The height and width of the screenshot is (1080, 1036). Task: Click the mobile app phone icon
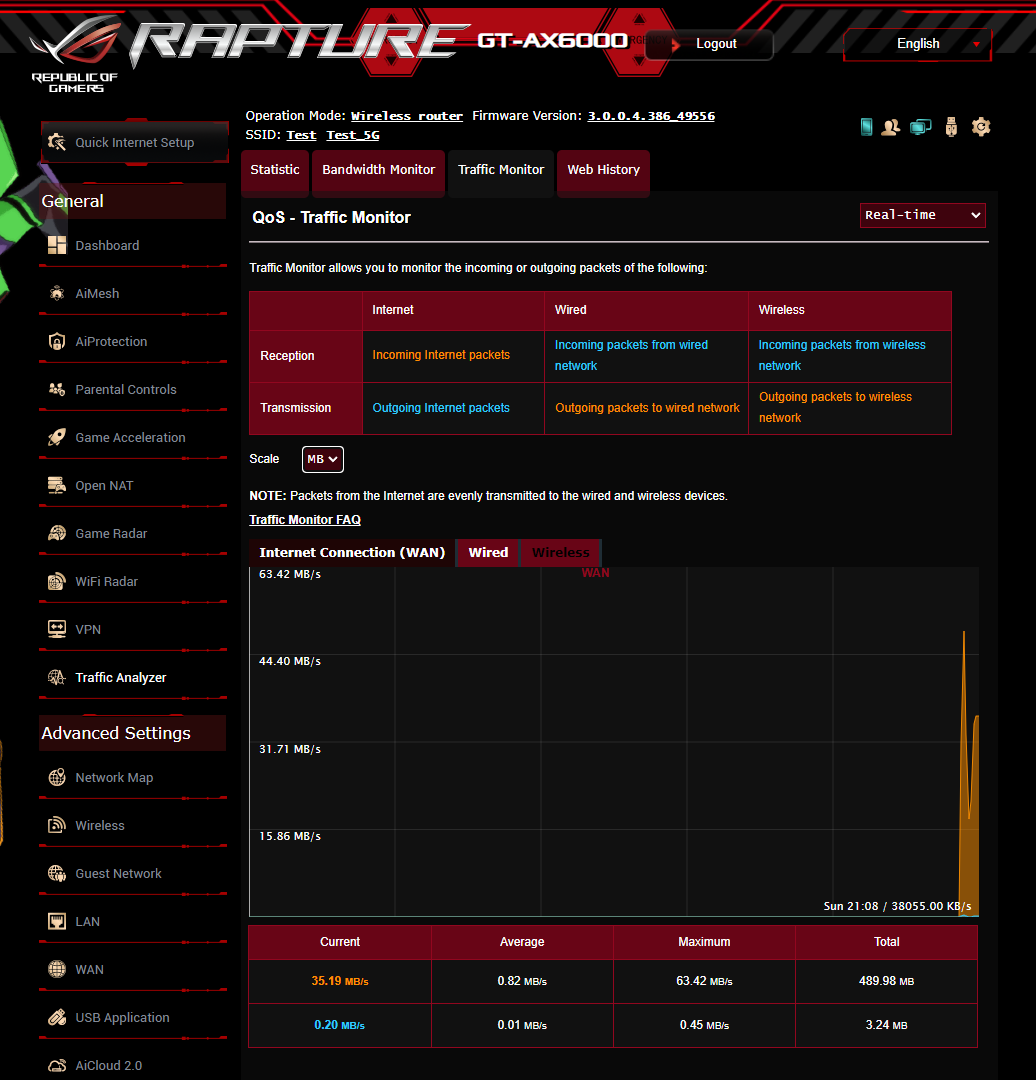pyautogui.click(x=867, y=127)
